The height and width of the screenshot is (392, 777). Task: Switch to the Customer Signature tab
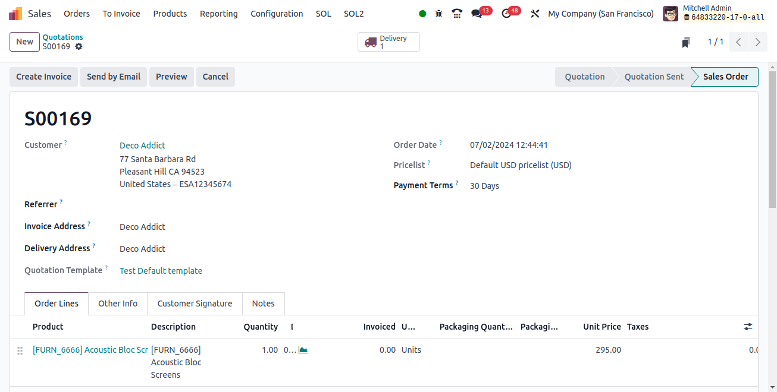coord(195,303)
